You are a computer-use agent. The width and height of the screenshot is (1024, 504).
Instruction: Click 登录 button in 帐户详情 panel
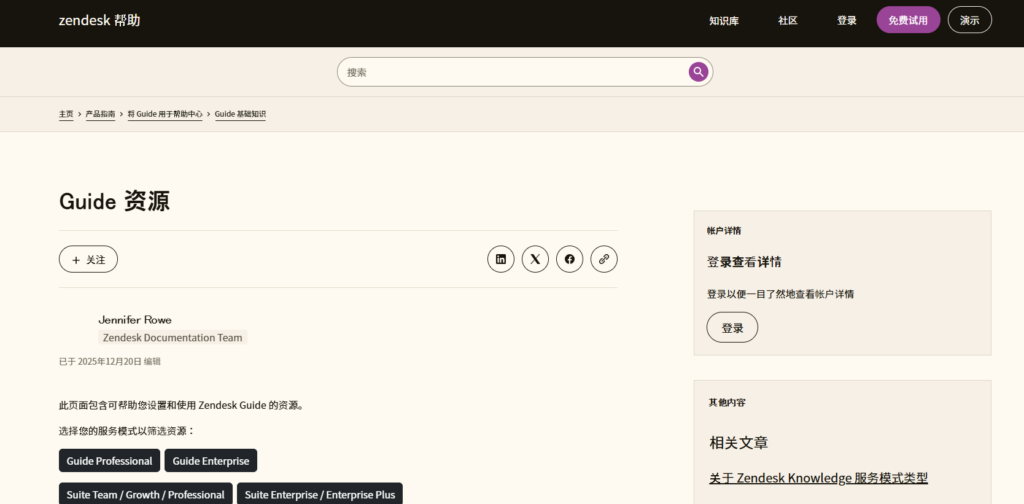[732, 328]
